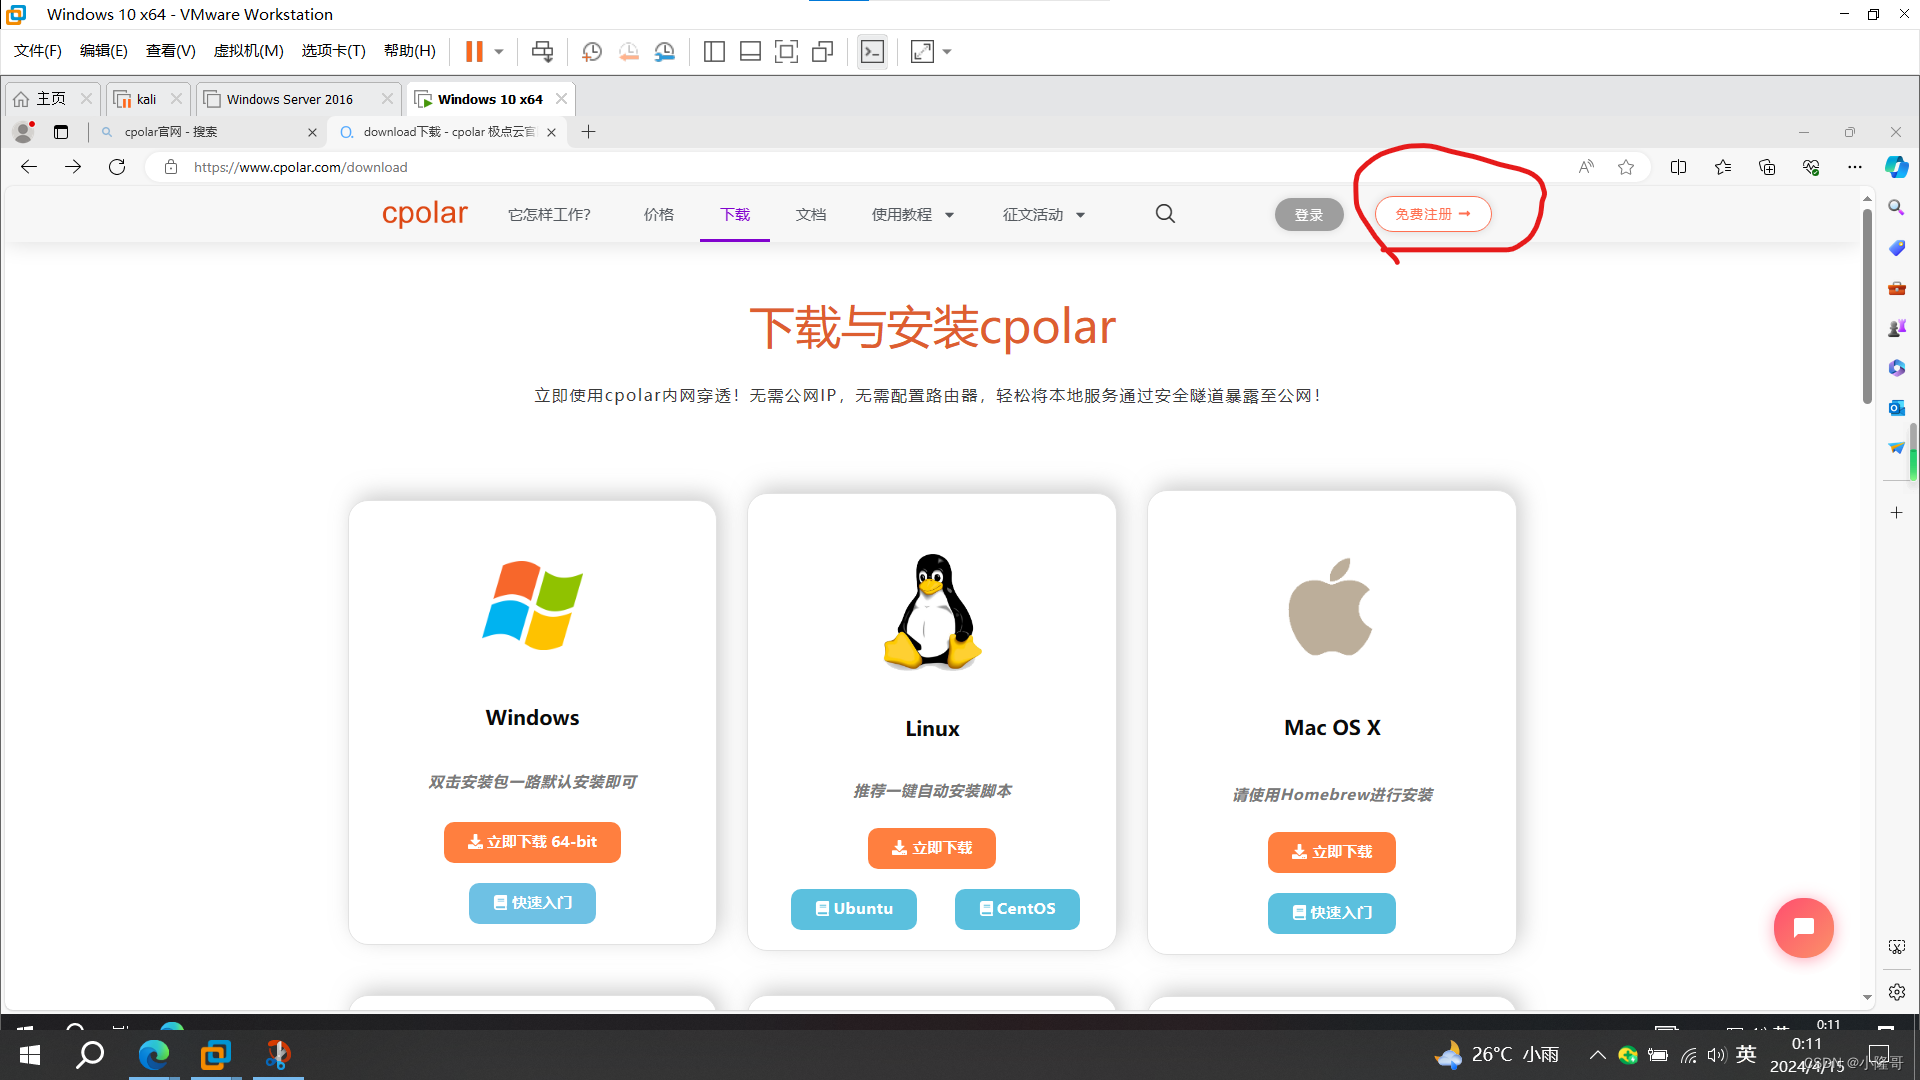
Task: Toggle browser split screen view
Action: pyautogui.click(x=1678, y=167)
